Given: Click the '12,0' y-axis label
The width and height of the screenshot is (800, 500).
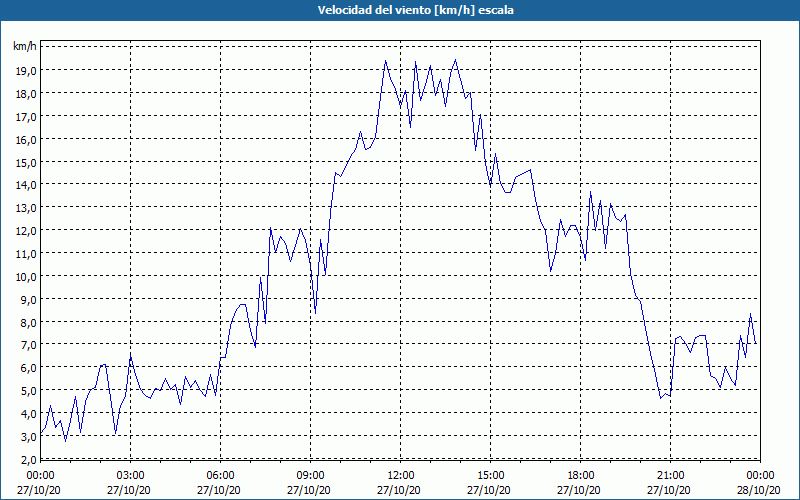Looking at the screenshot, I should [x=26, y=231].
